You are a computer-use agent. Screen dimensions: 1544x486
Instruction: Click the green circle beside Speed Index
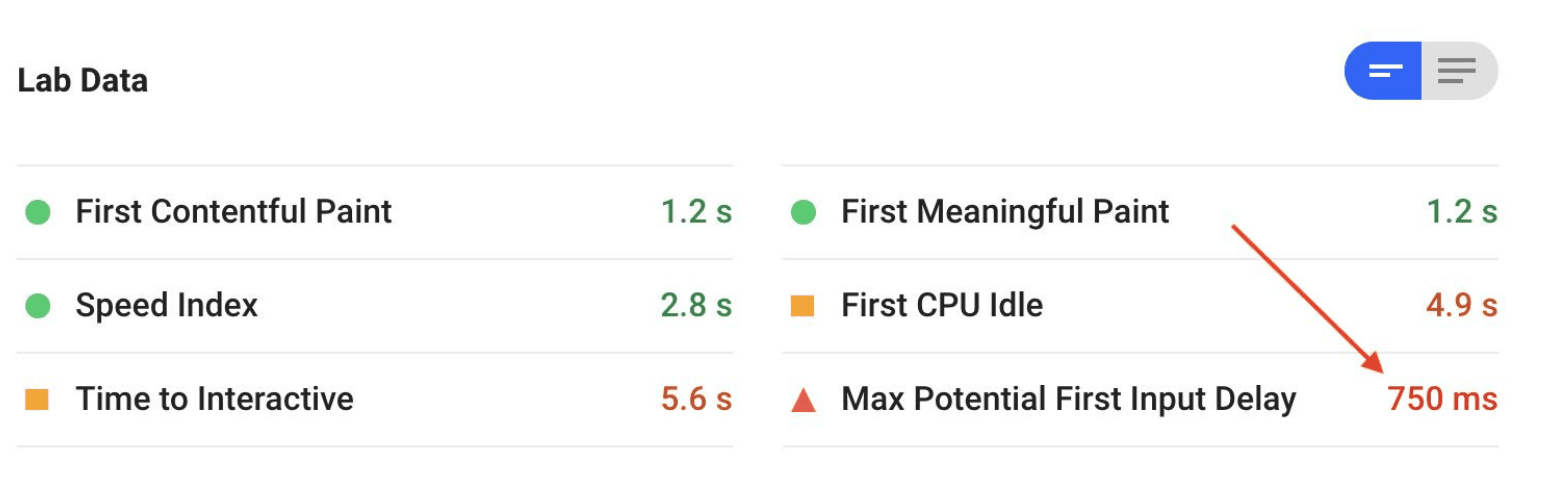38,305
